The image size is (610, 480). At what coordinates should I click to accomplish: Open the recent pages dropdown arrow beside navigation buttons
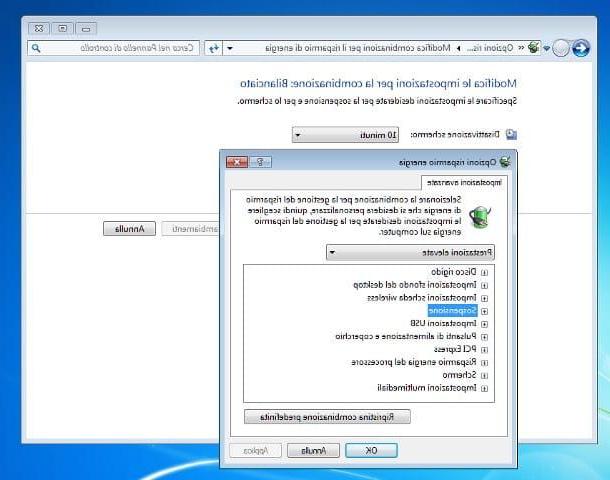point(546,49)
